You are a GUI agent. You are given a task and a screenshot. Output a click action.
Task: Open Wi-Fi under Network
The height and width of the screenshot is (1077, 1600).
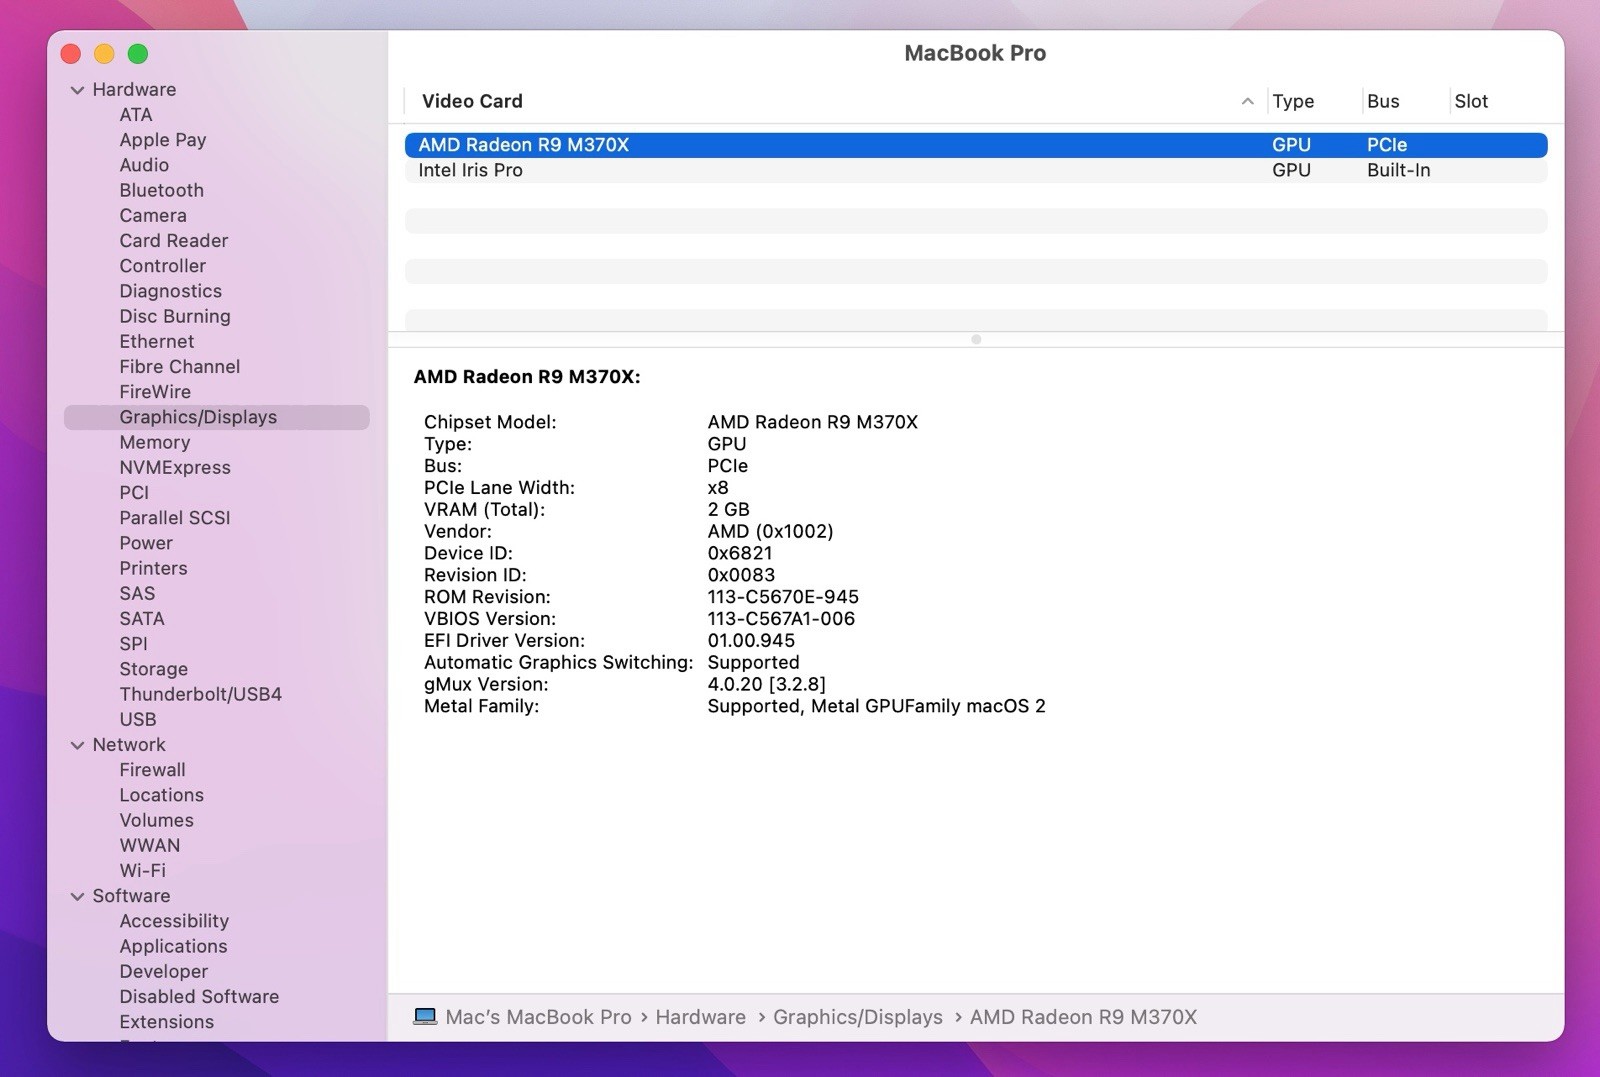(142, 870)
